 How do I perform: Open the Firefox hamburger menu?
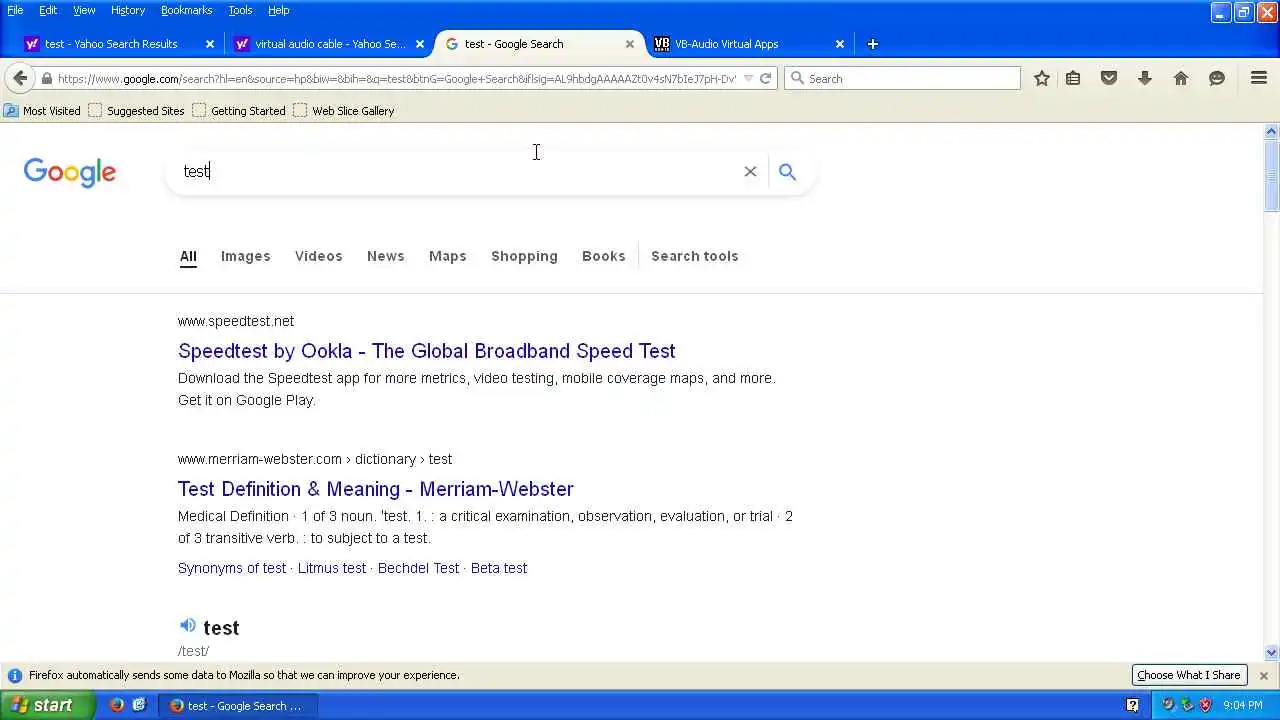coord(1259,78)
